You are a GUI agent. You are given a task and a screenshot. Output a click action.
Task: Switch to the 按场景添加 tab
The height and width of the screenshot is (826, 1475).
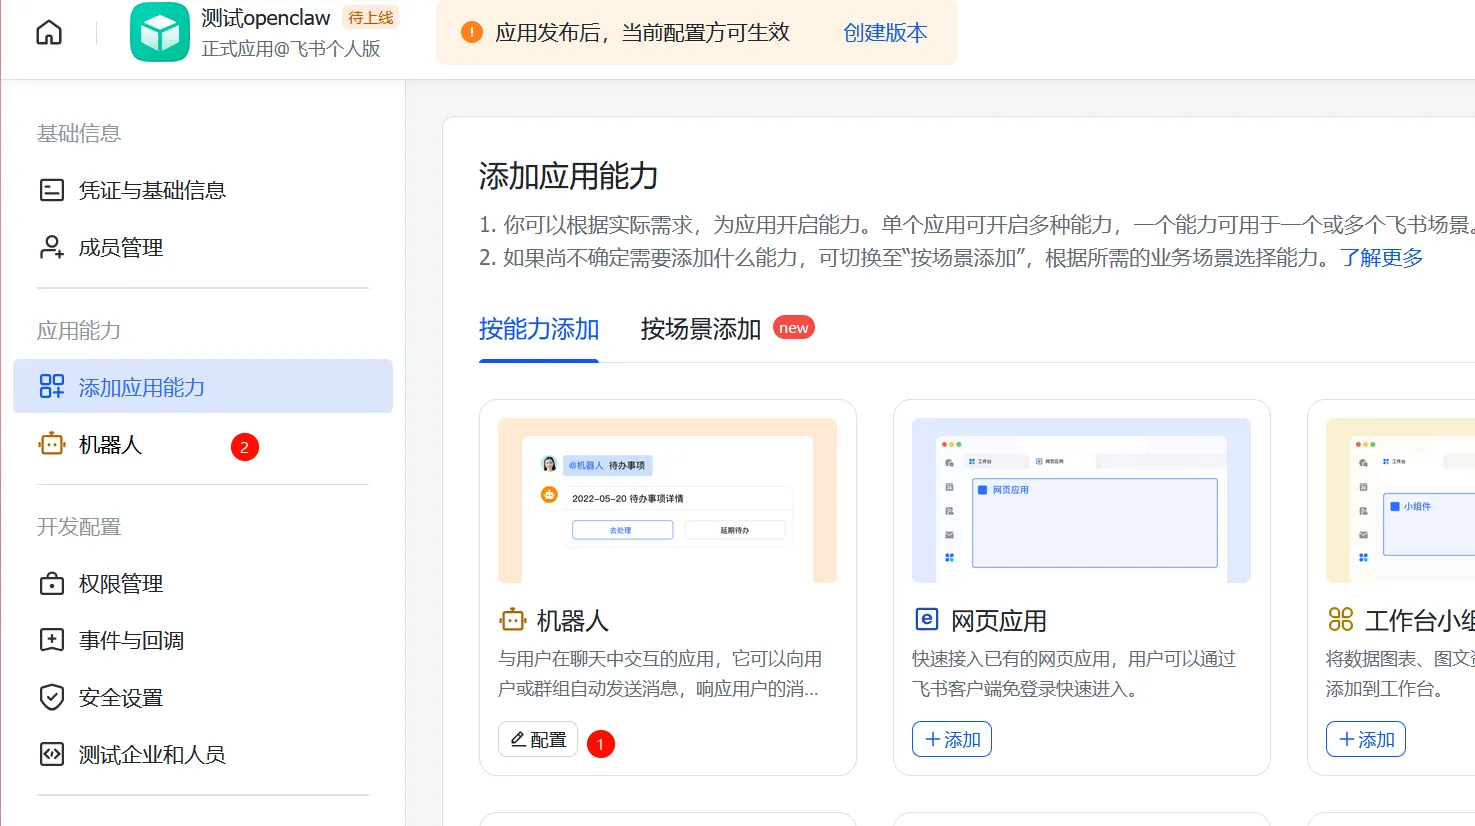tap(701, 329)
